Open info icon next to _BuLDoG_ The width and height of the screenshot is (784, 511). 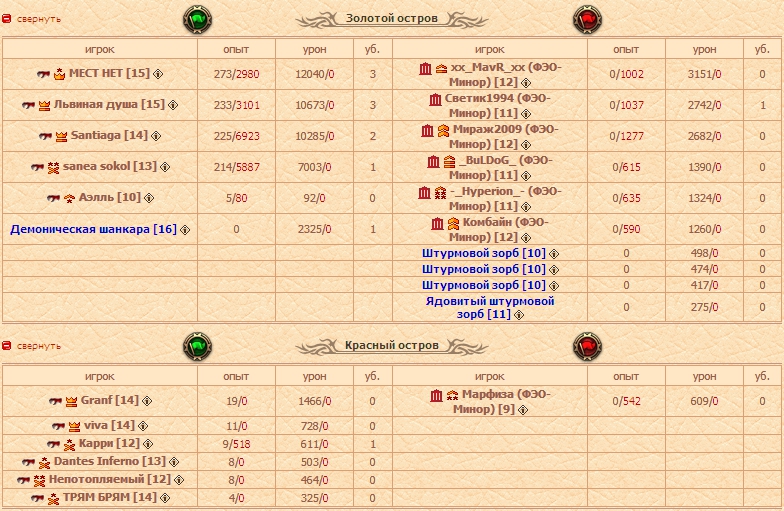[526, 176]
